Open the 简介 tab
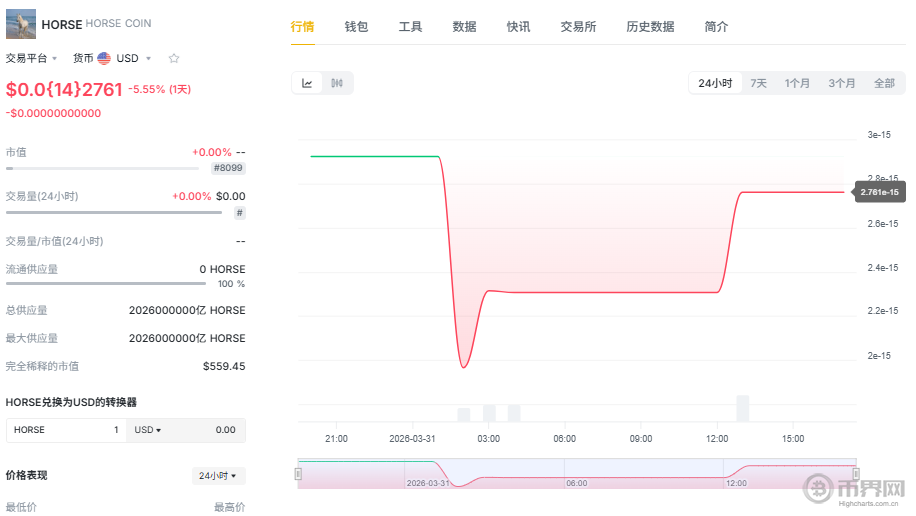This screenshot has height=516, width=916. pos(716,27)
